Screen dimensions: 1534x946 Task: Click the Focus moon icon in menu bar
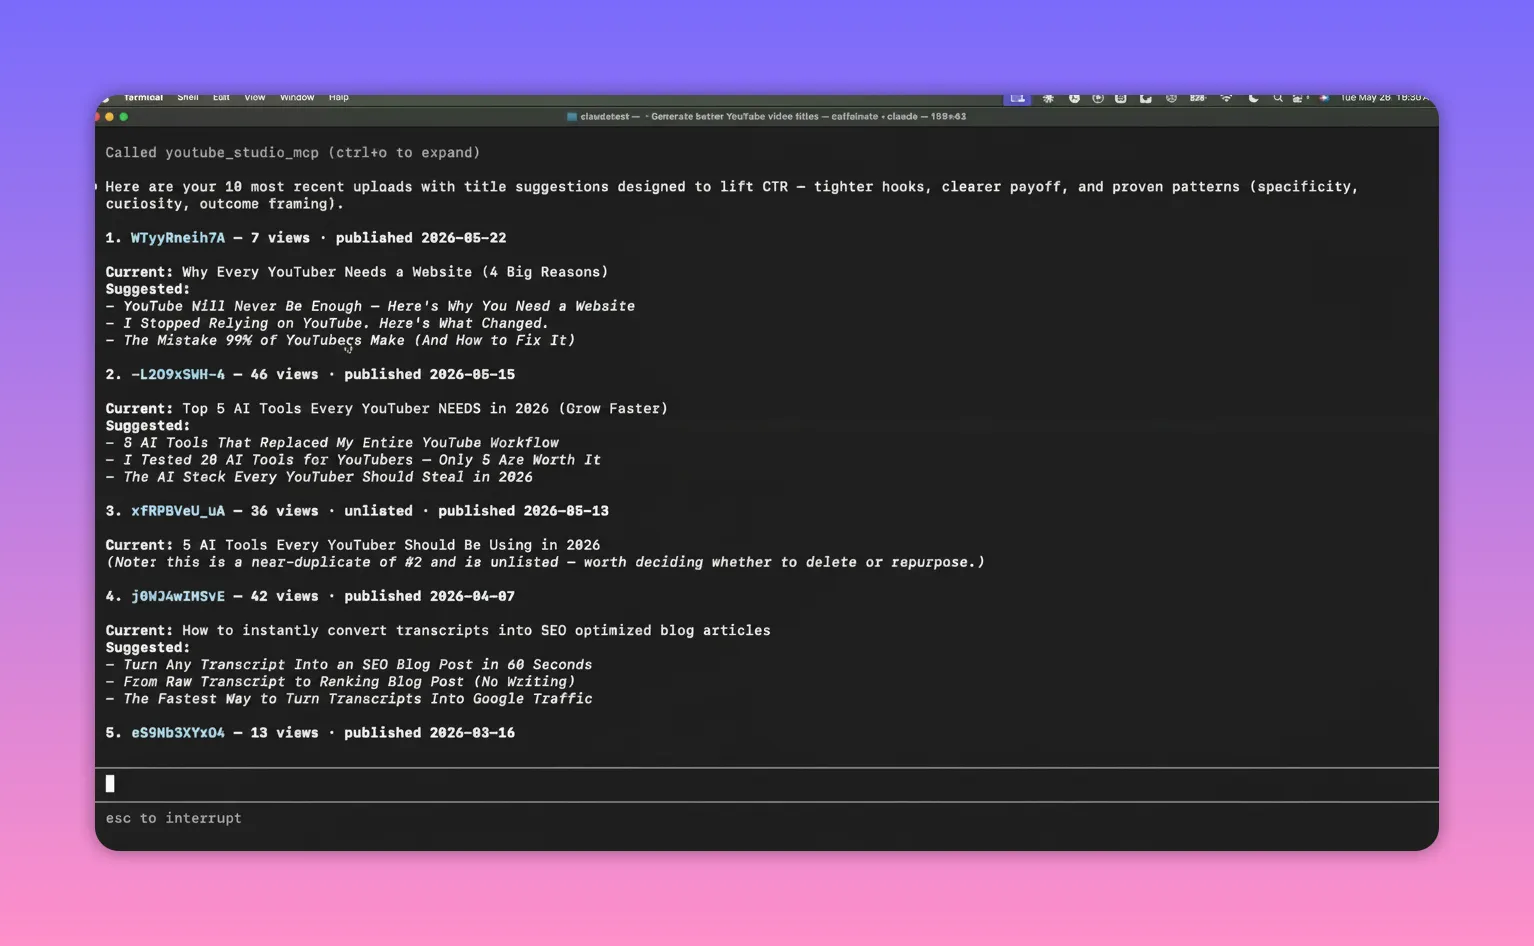click(x=1253, y=98)
